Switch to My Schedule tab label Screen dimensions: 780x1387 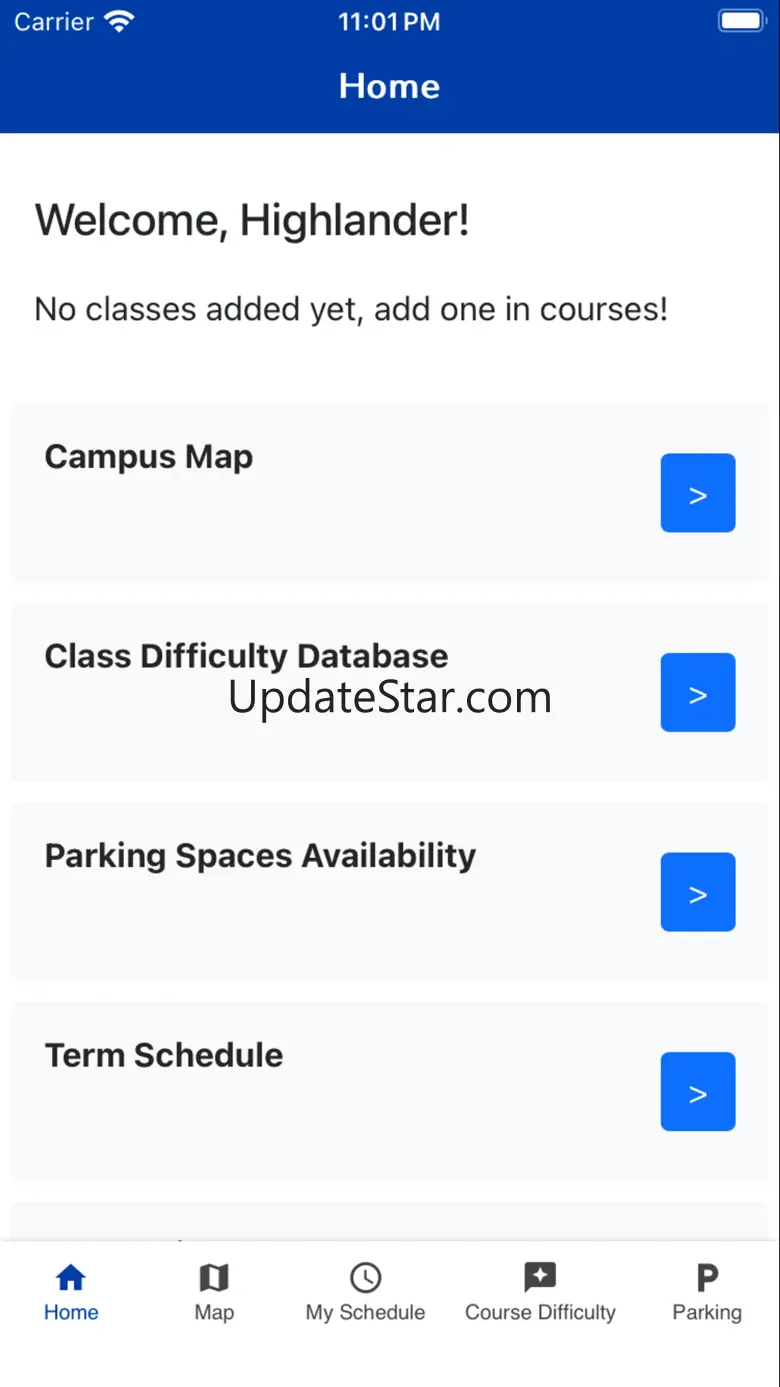click(365, 1313)
